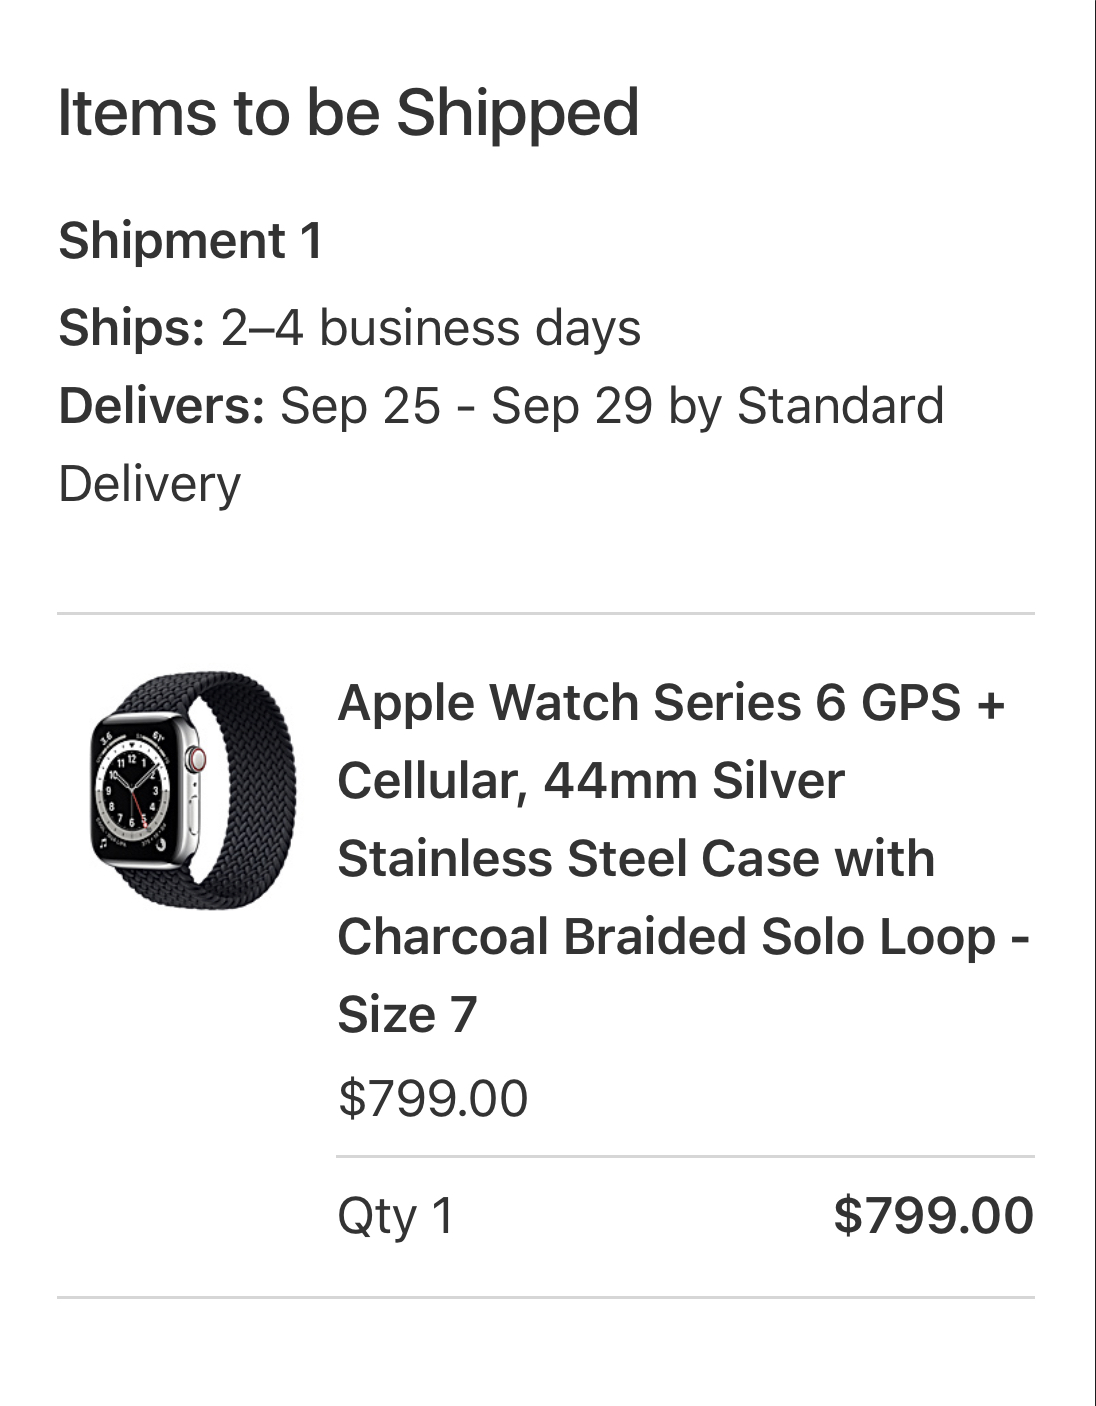Screen dimensions: 1096x1406
Task: Click the 'Shipment 1' label
Action: tap(190, 241)
